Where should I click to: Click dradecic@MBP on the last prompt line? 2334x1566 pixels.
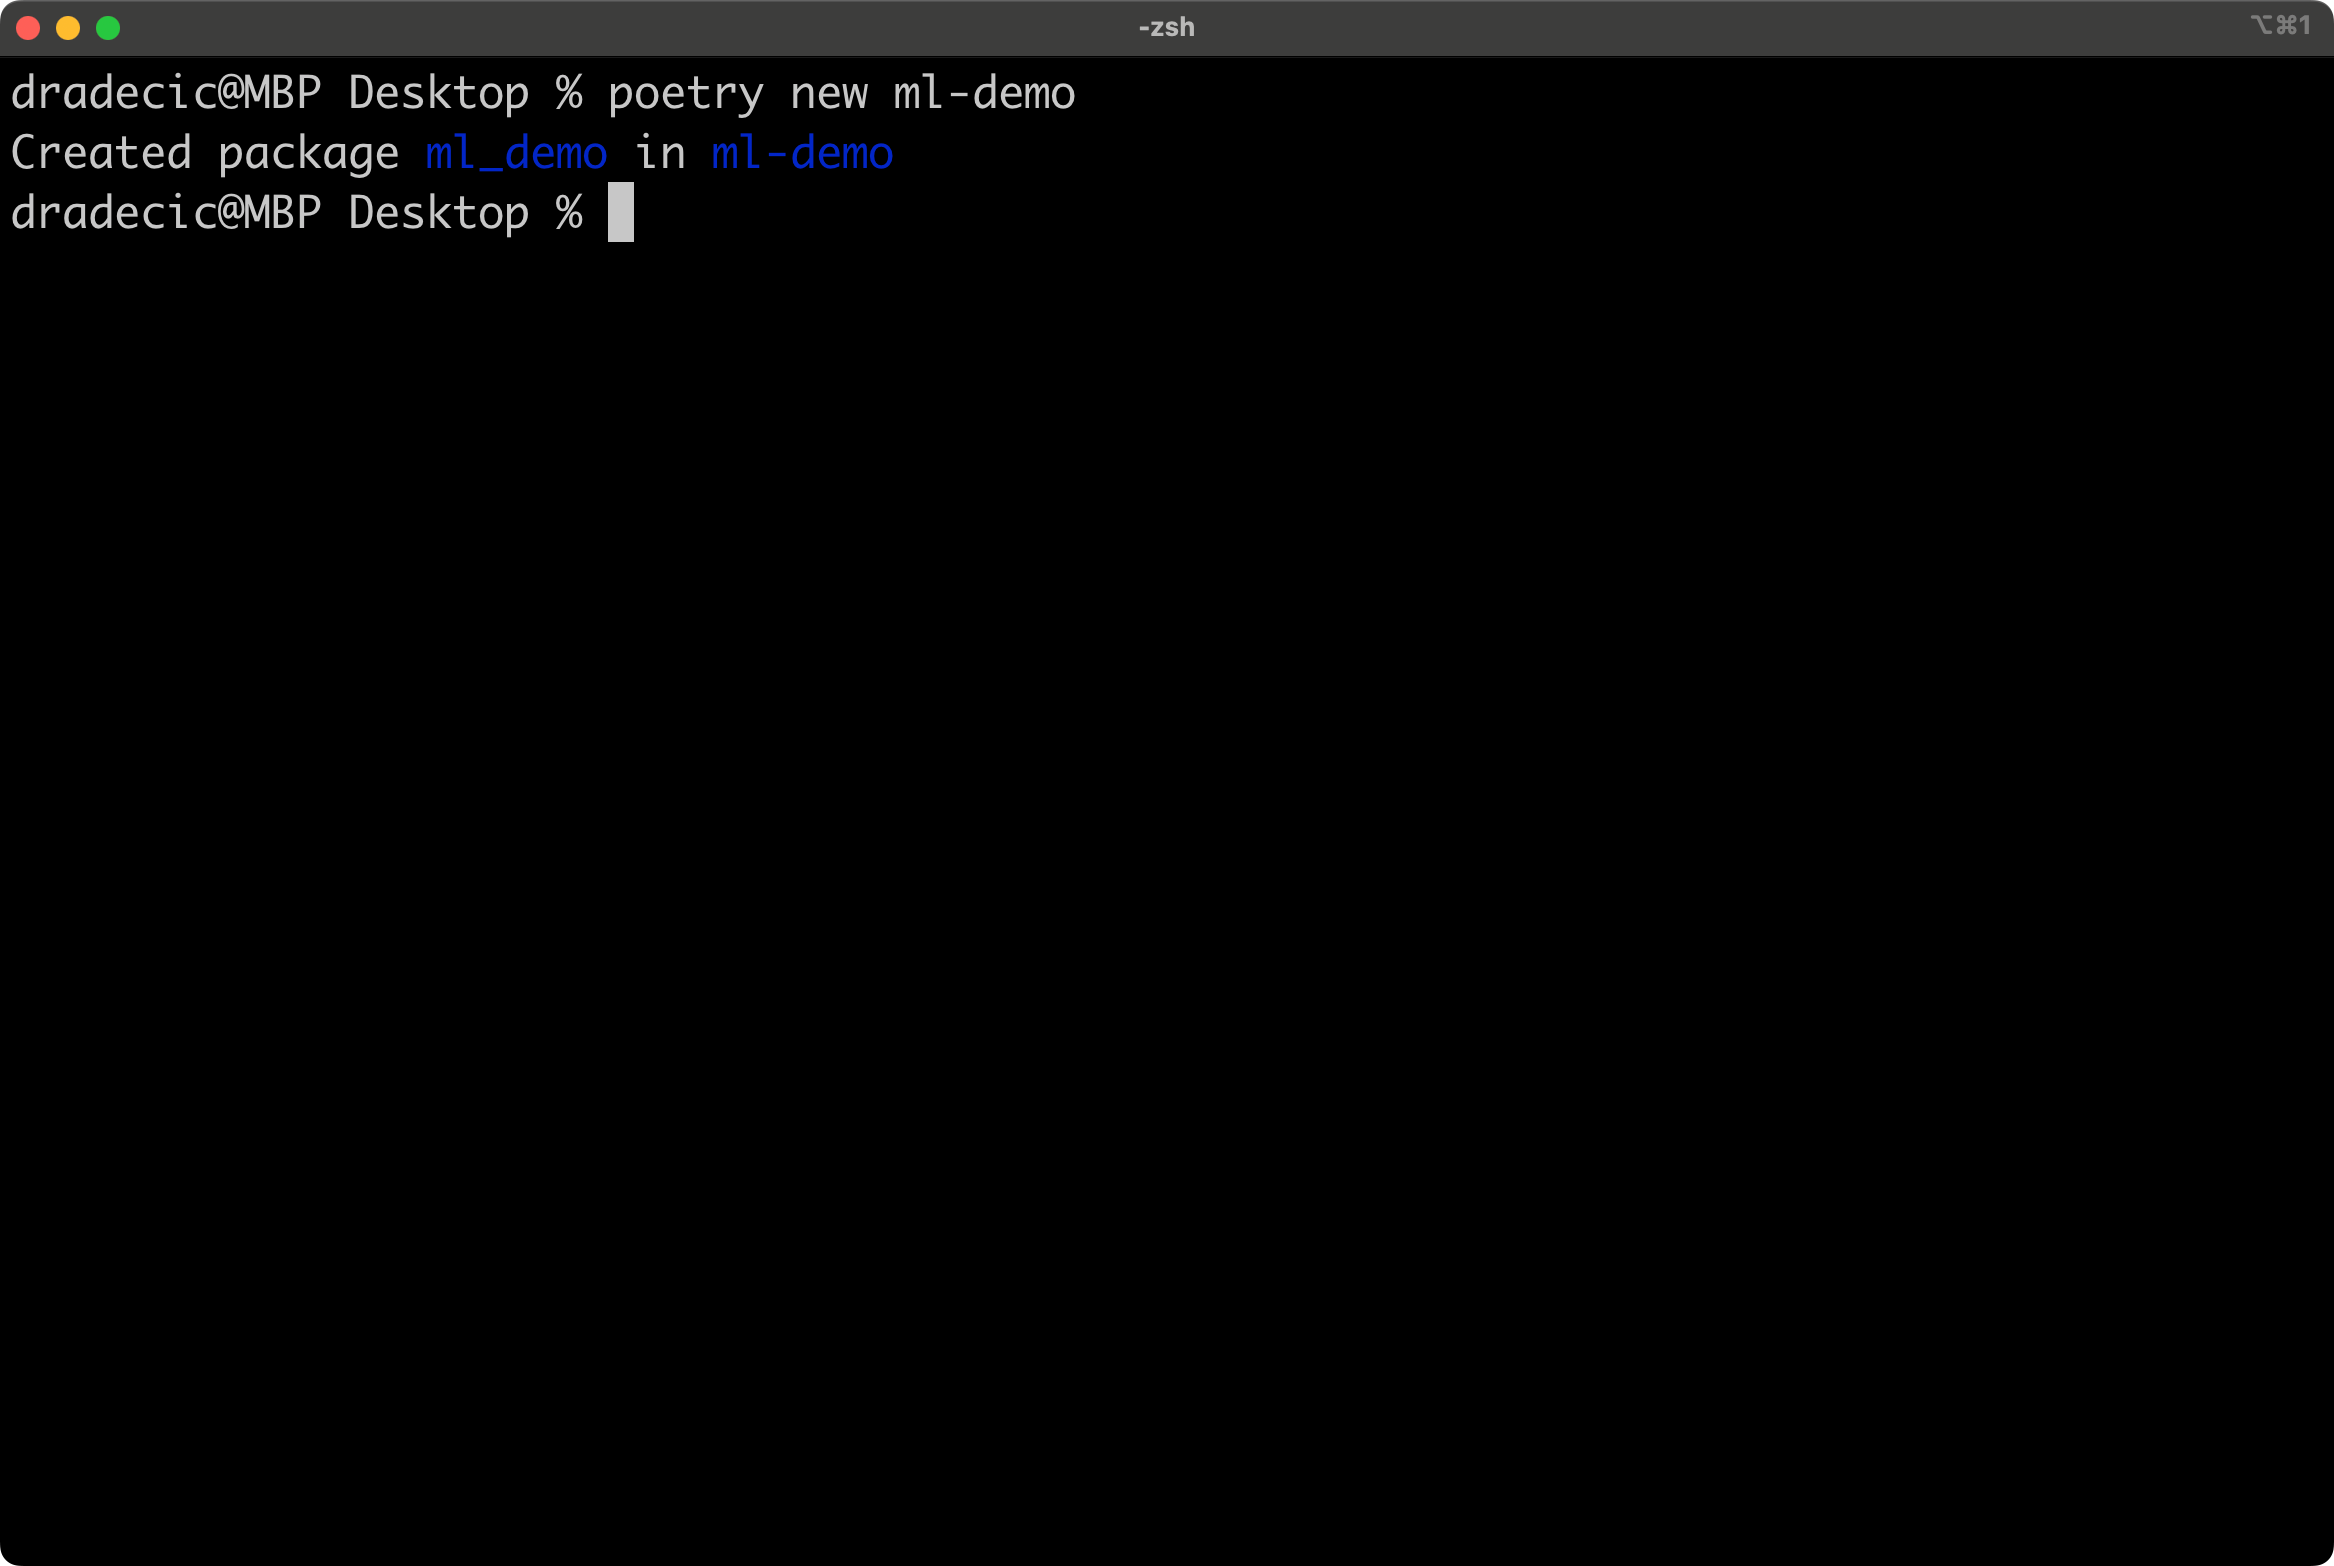[166, 213]
